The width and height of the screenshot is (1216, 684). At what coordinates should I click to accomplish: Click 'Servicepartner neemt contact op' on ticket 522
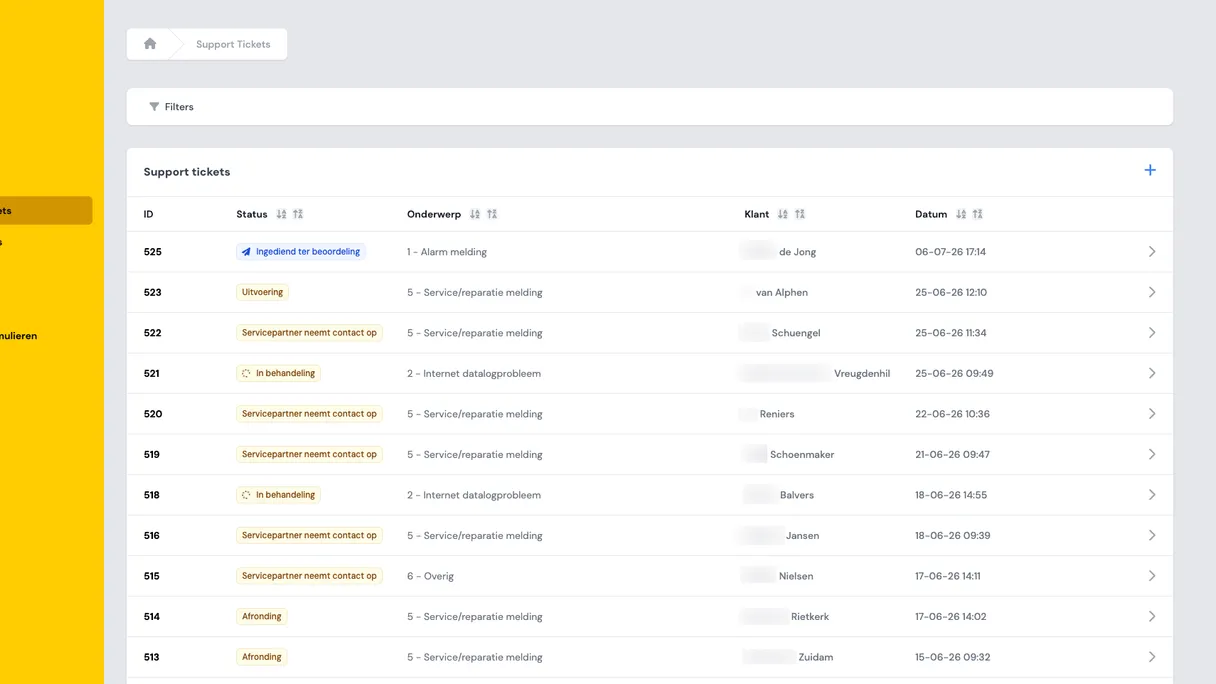pyautogui.click(x=309, y=333)
